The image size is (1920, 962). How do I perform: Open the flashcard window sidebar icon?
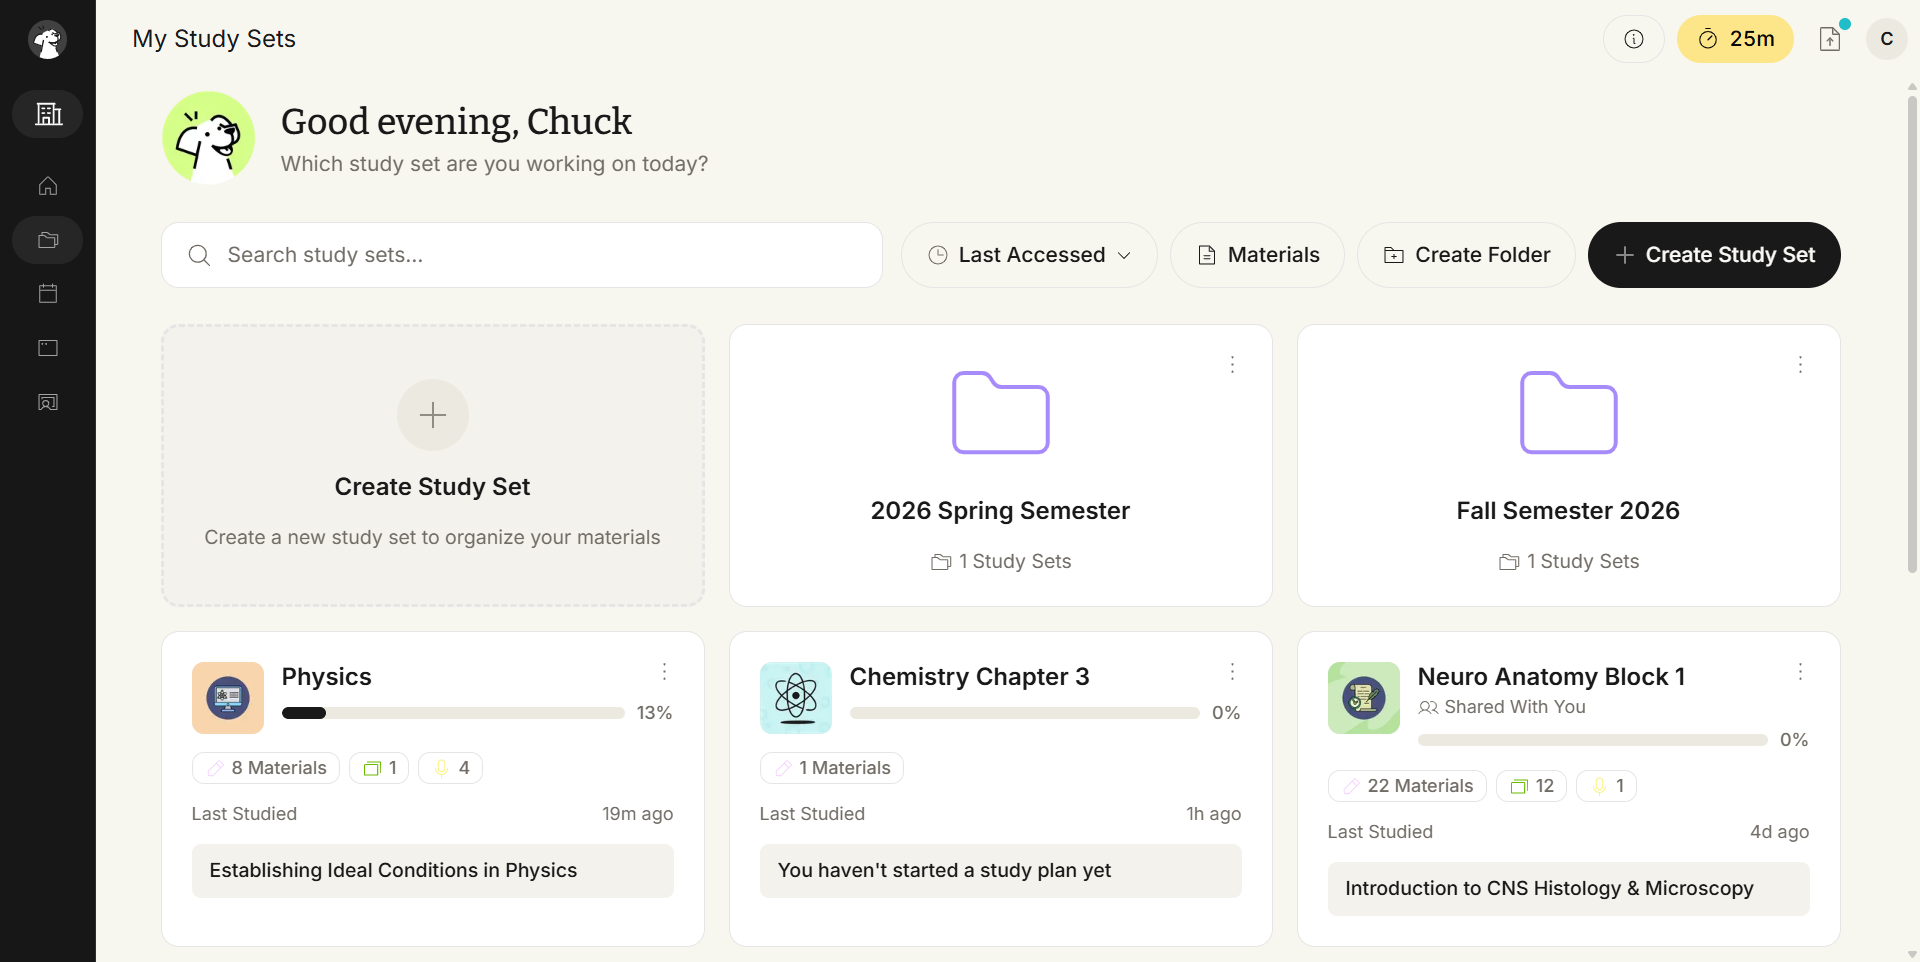point(48,348)
